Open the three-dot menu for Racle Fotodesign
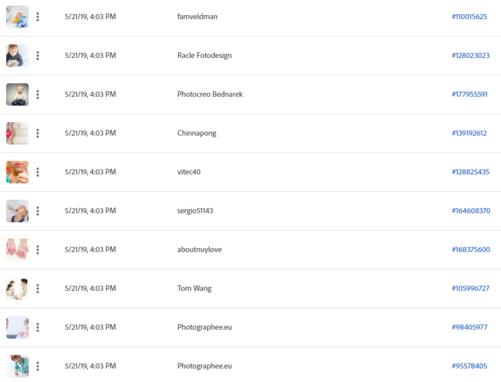 pos(38,56)
